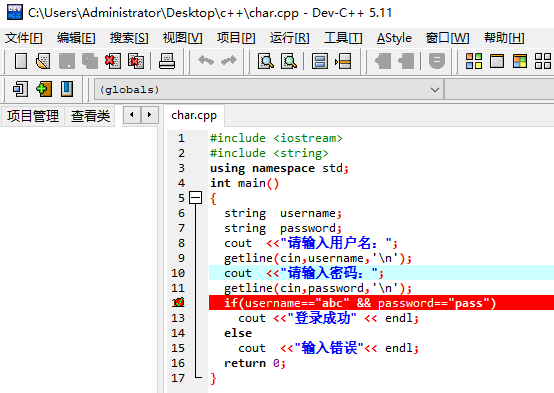
Task: Click right arrow to show next panel tab
Action: [x=149, y=115]
